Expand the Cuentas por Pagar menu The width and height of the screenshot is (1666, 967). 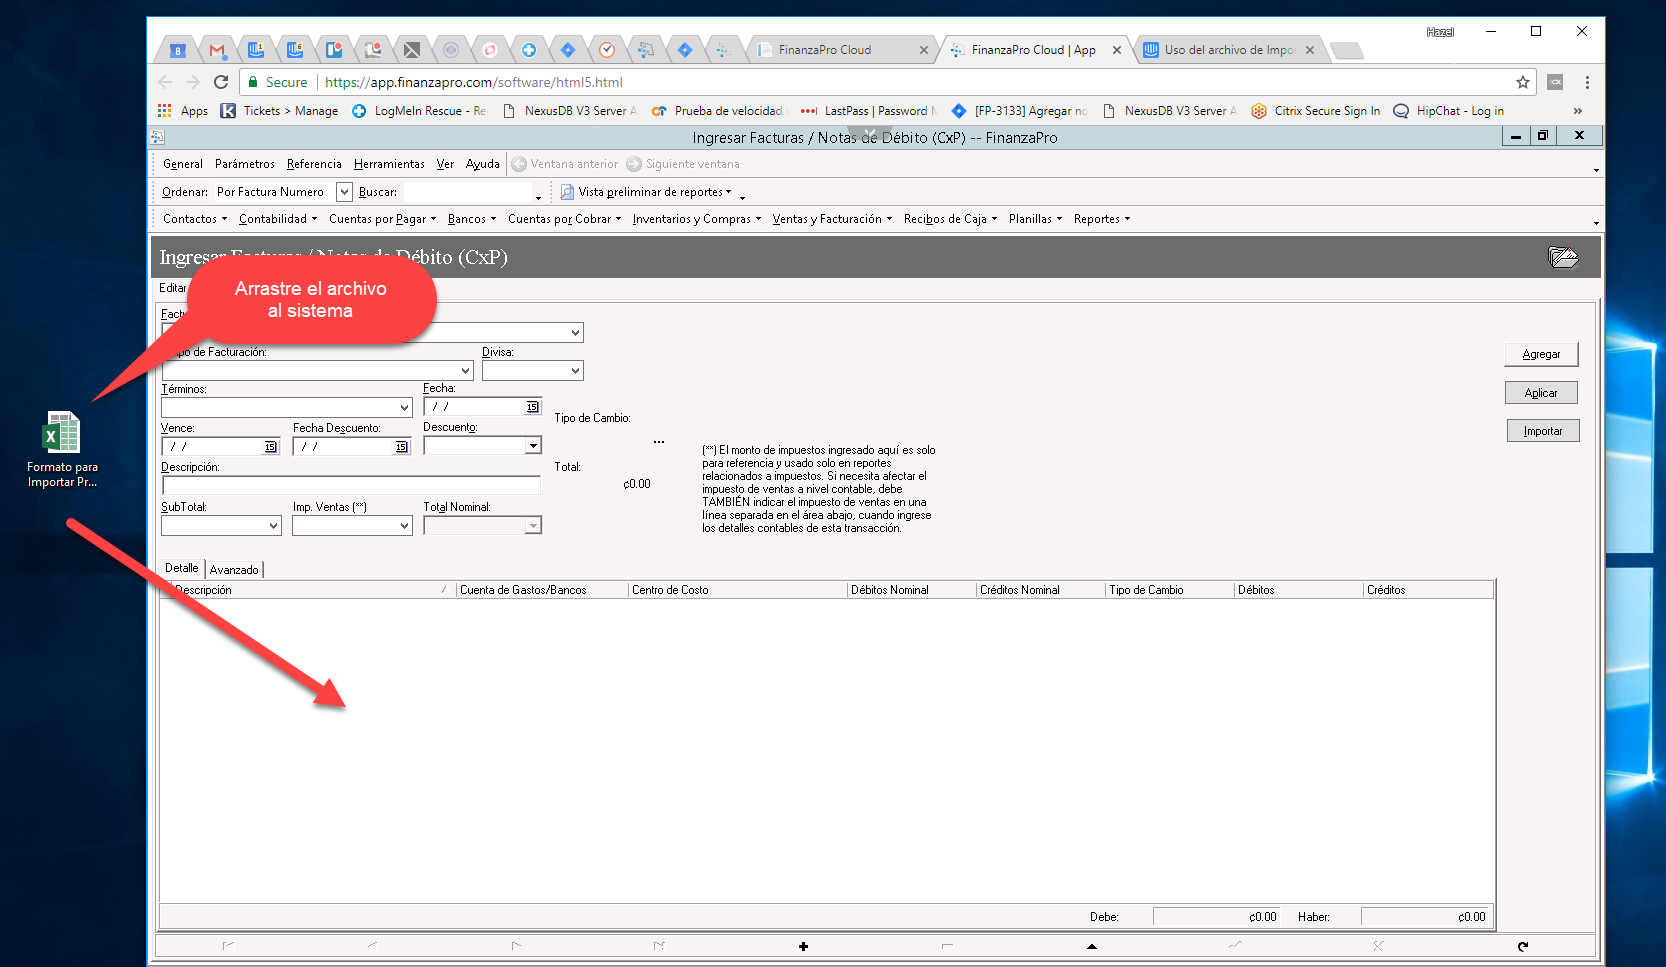(382, 219)
